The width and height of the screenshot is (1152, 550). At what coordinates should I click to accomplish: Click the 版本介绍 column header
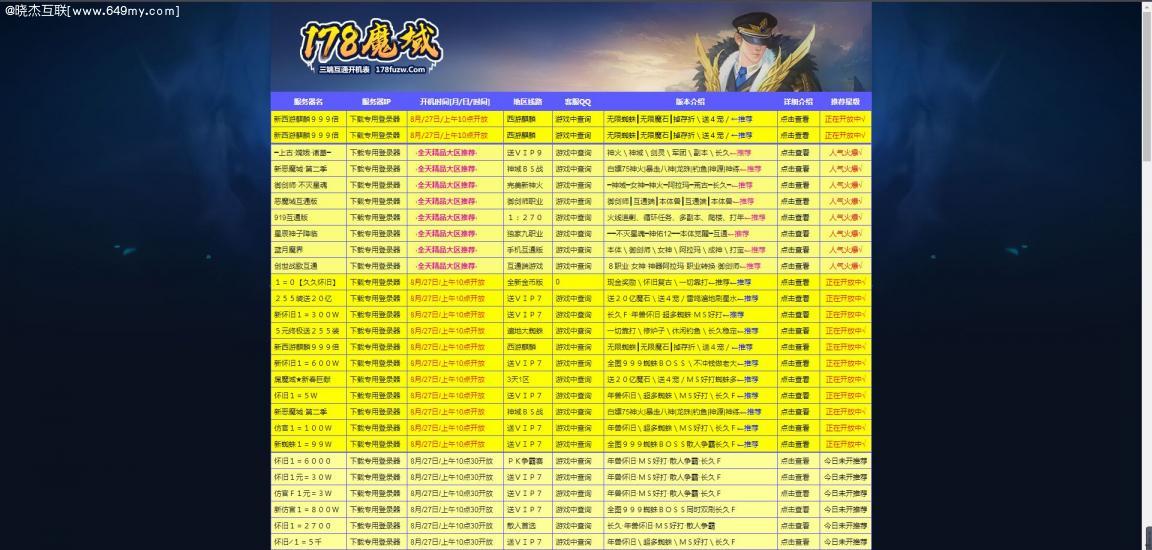[x=690, y=102]
